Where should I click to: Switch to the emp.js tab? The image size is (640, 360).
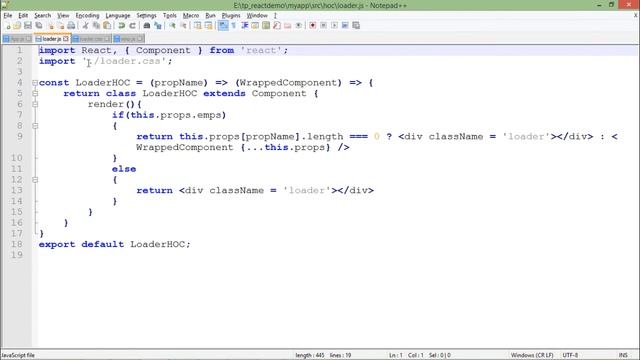pos(128,39)
